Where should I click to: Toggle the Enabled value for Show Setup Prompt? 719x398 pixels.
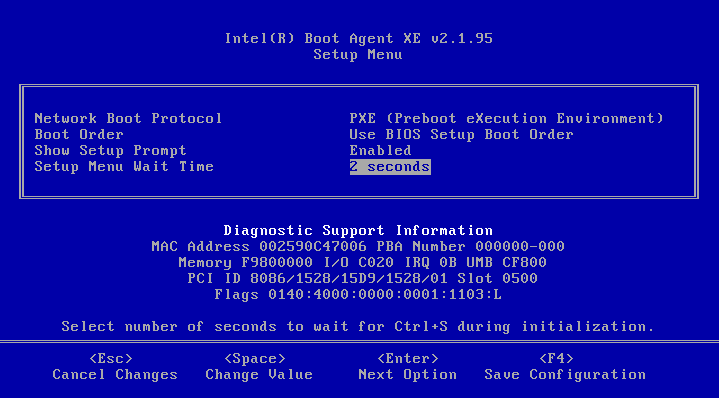click(380, 150)
